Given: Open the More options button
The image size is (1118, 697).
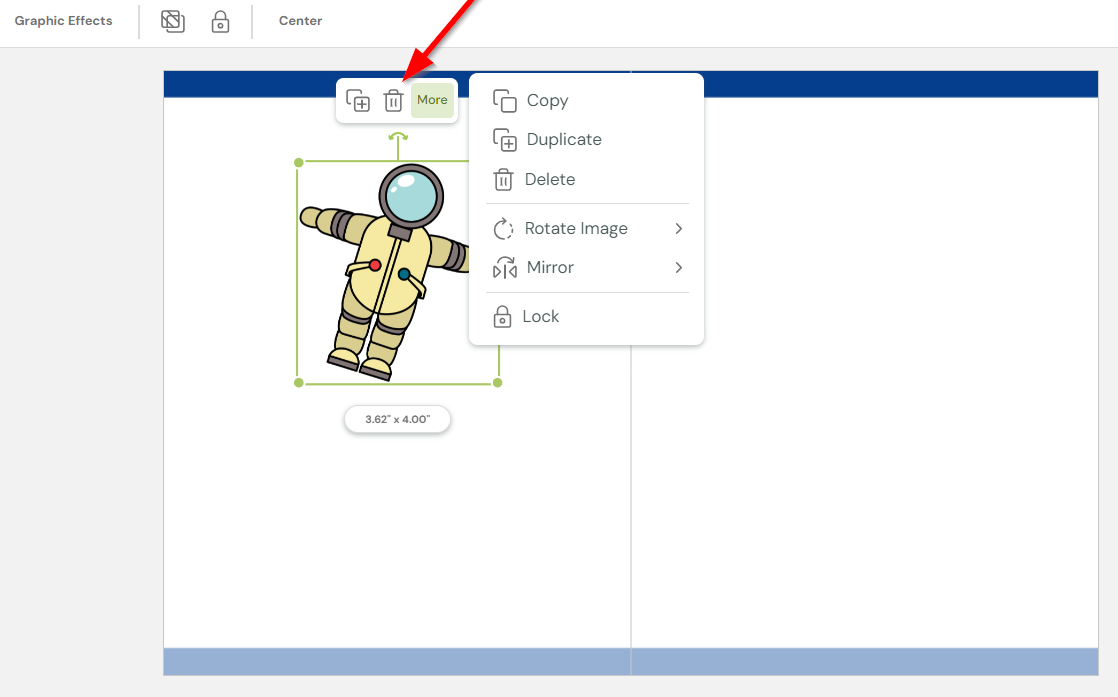Looking at the screenshot, I should click(431, 99).
